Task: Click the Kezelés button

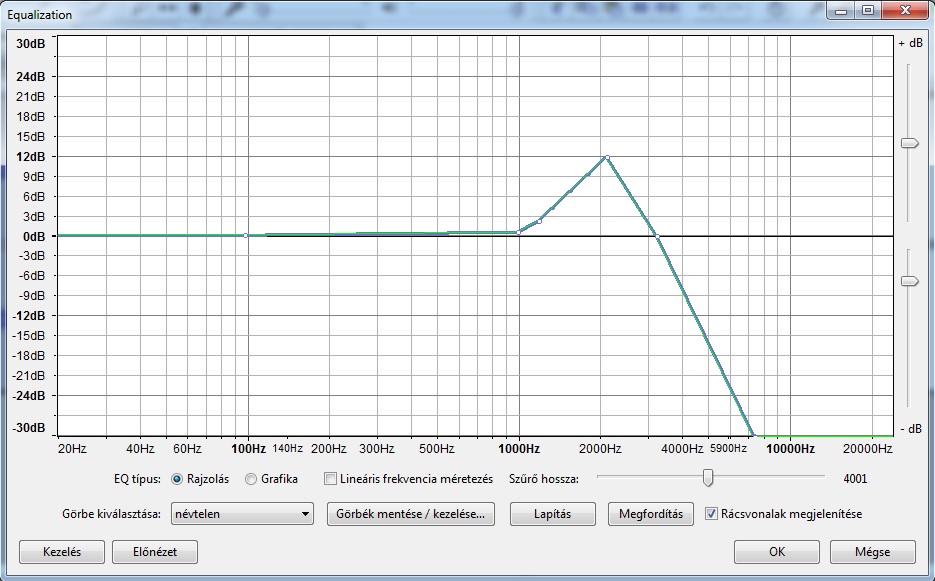Action: pos(62,552)
